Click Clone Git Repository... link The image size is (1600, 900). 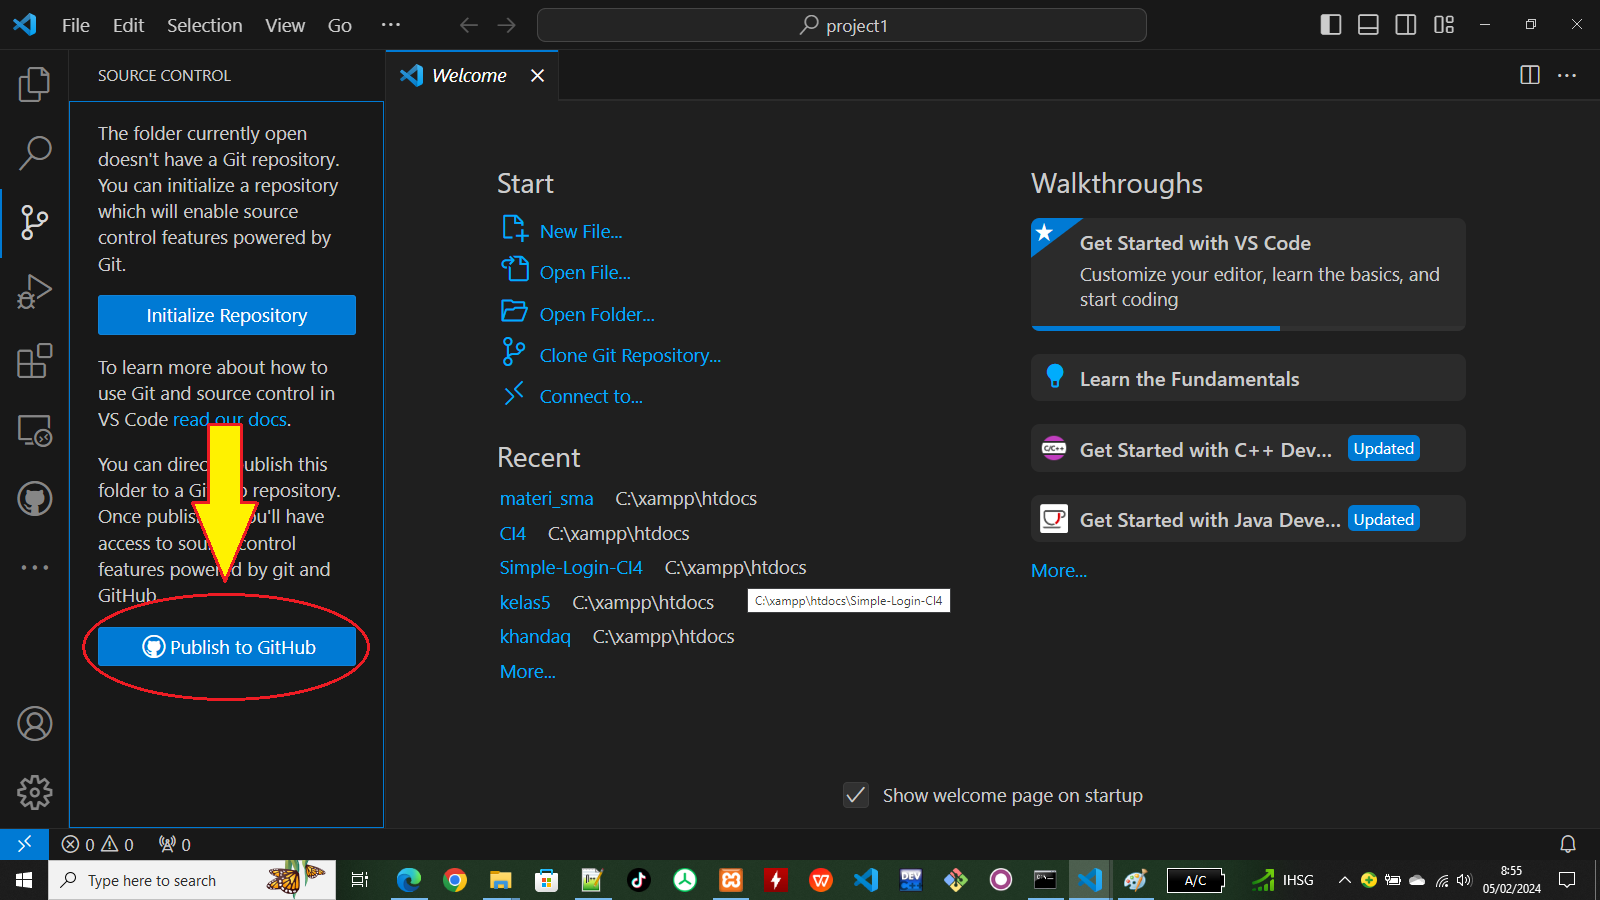point(630,355)
